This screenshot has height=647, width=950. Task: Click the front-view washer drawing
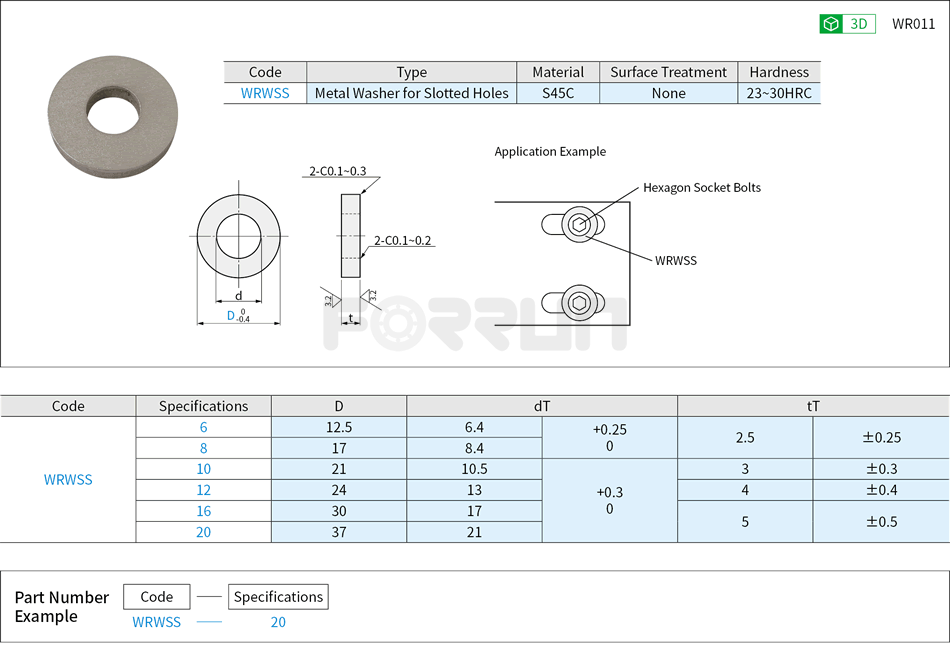[238, 235]
